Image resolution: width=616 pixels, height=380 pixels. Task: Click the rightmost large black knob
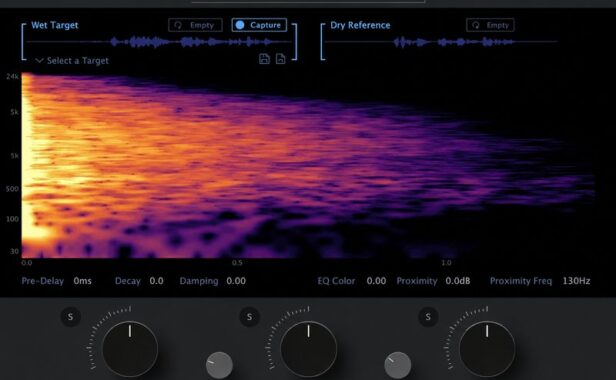tap(487, 349)
